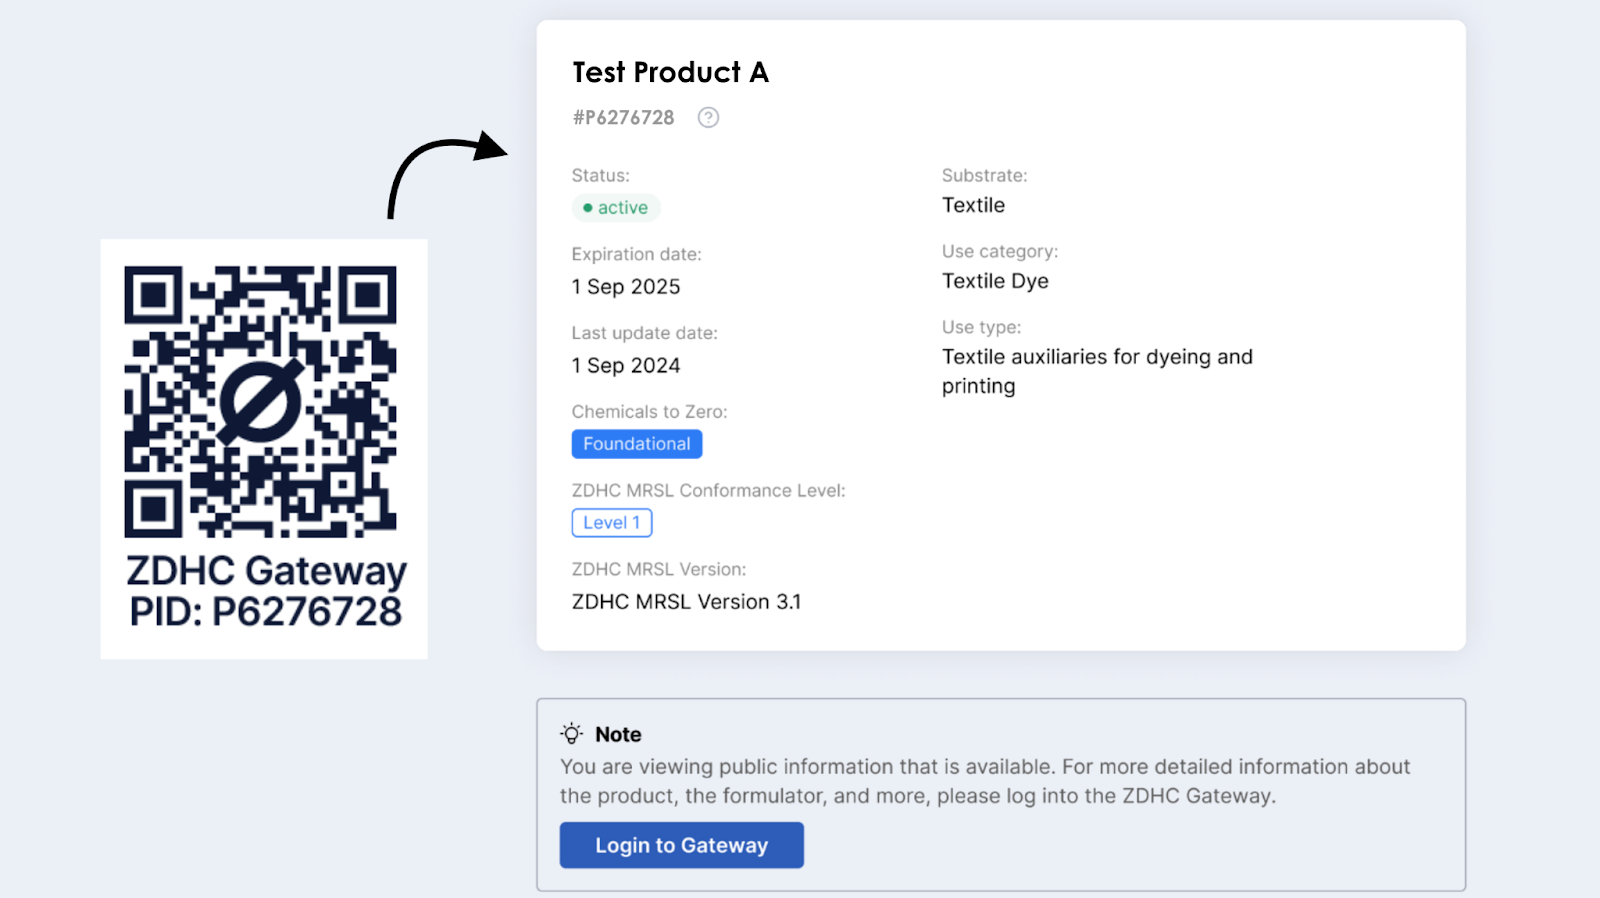Image resolution: width=1600 pixels, height=898 pixels.
Task: Click the Foundational badge under Chemicals to Zero
Action: point(637,444)
